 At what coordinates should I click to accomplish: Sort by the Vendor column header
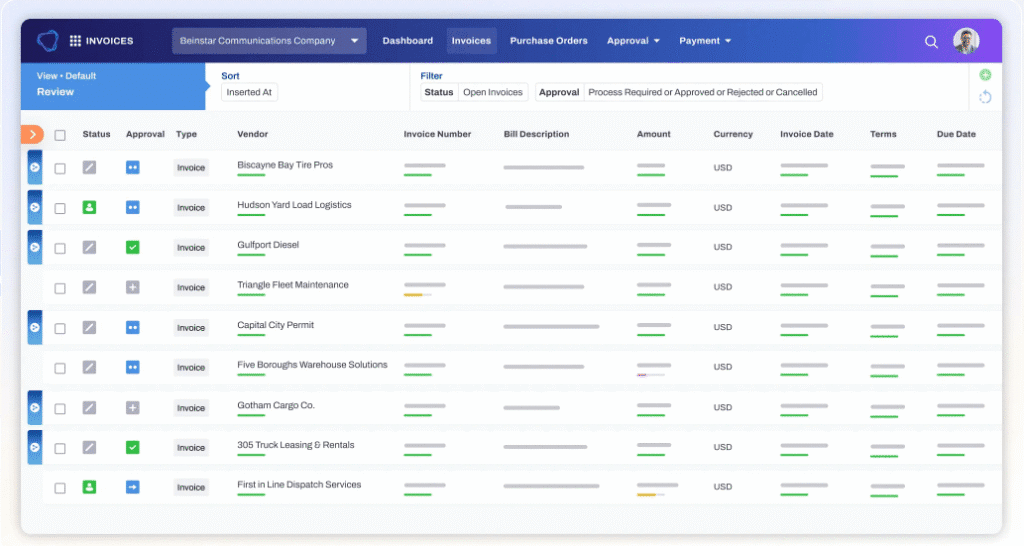(x=253, y=134)
